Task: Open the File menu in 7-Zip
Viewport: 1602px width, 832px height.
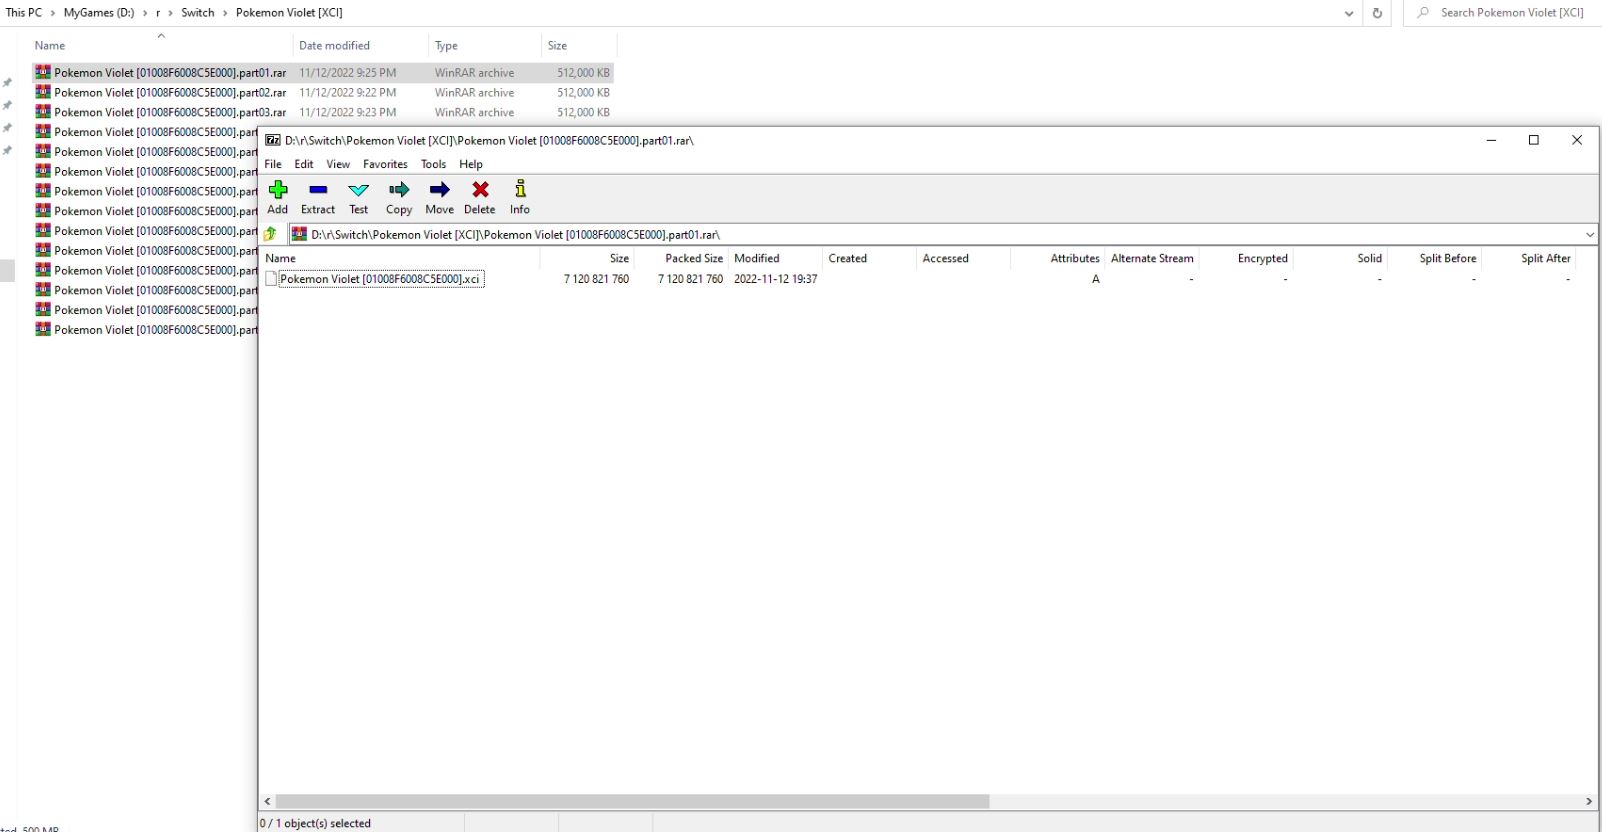Action: coord(273,164)
